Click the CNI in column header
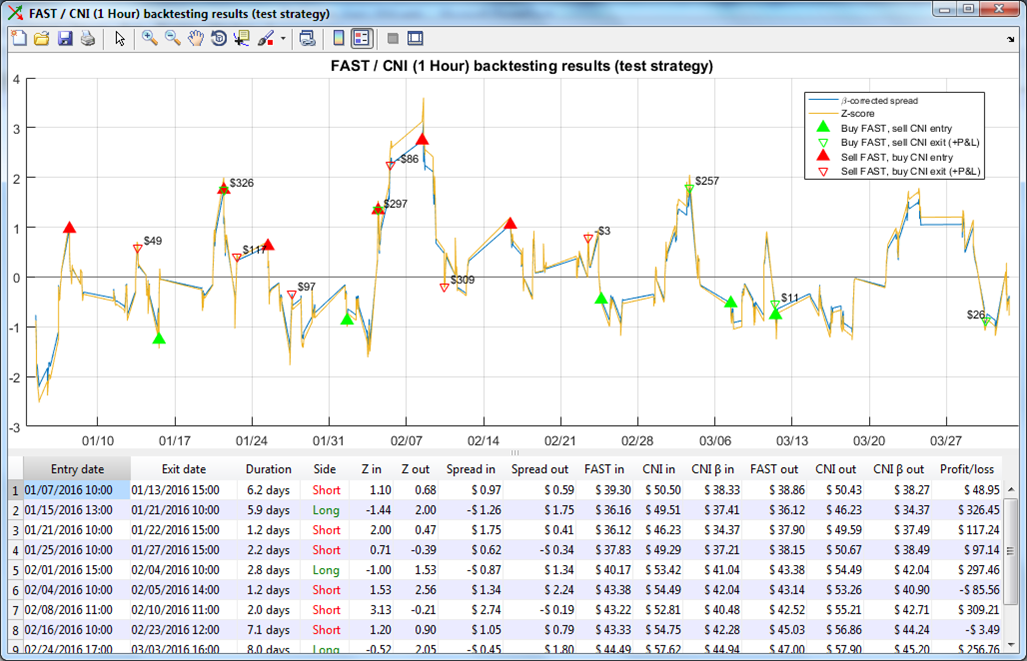Image resolution: width=1027 pixels, height=661 pixels. click(659, 469)
